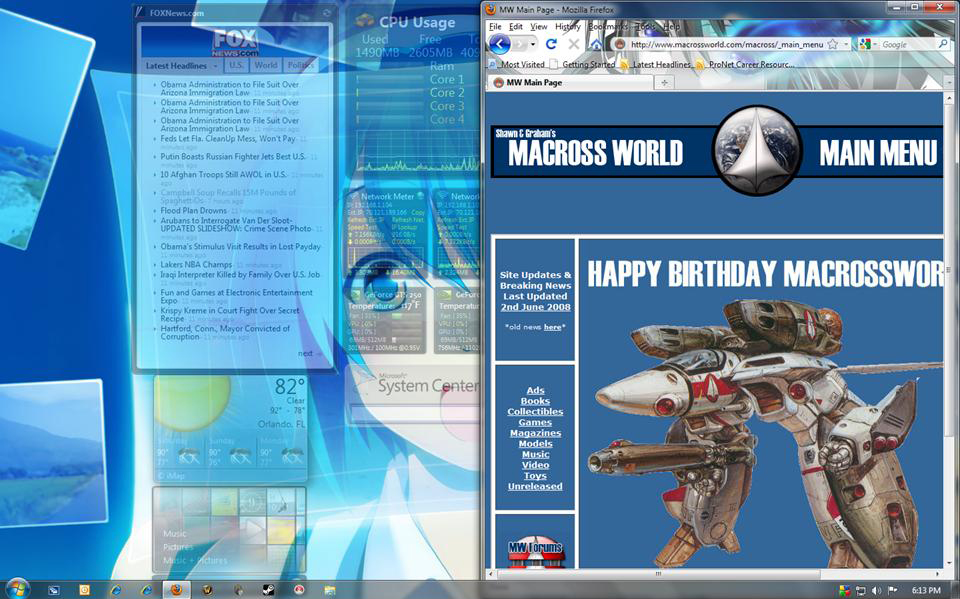Open the Music link on Macross World

535,454
